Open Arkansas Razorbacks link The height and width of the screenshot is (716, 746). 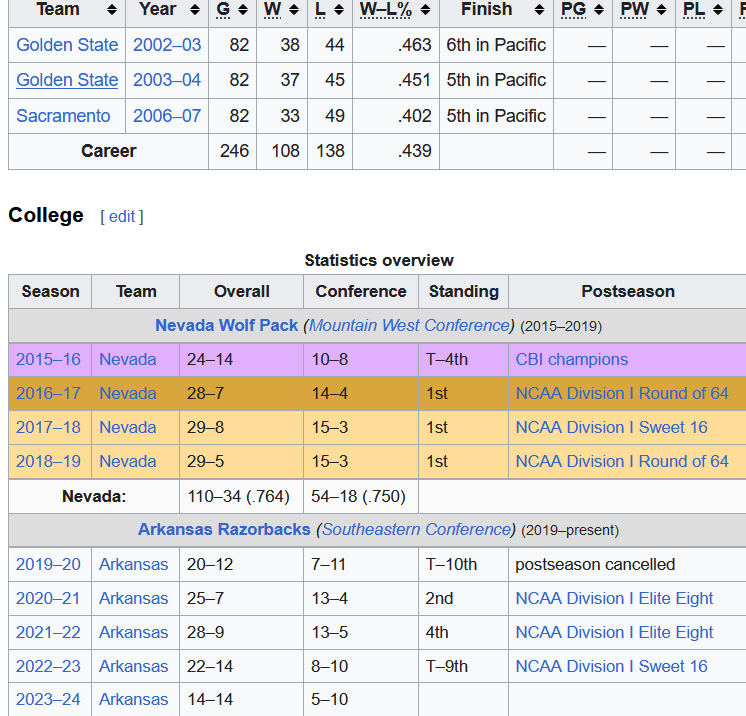(224, 530)
